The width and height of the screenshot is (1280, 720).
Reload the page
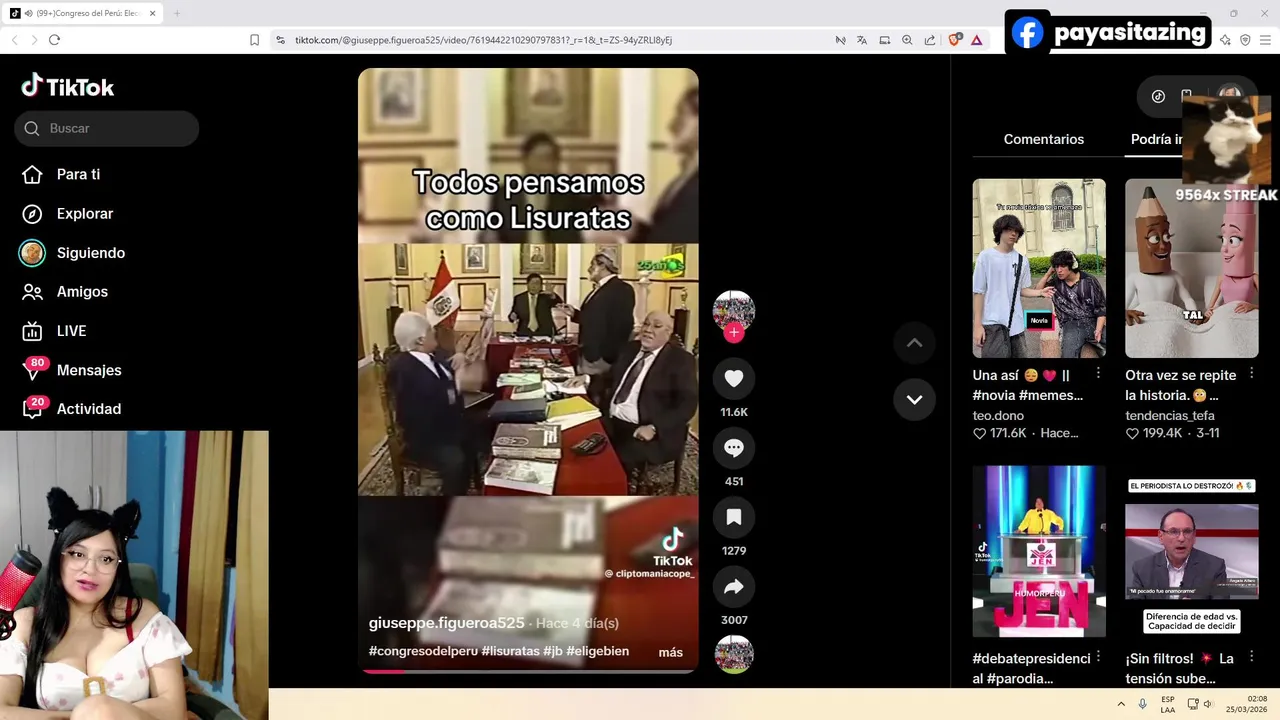[x=54, y=40]
